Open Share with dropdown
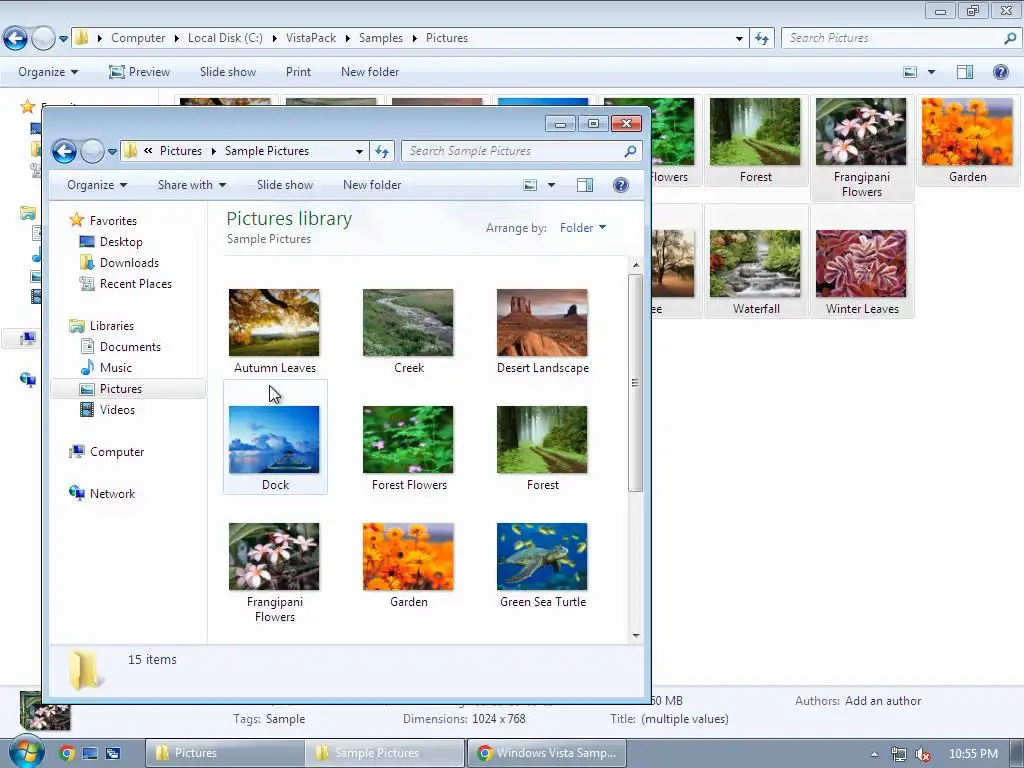Screen dimensions: 1024x768 coord(192,185)
